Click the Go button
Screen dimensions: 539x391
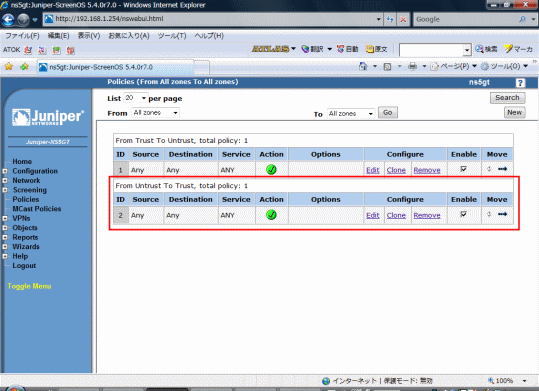click(388, 112)
